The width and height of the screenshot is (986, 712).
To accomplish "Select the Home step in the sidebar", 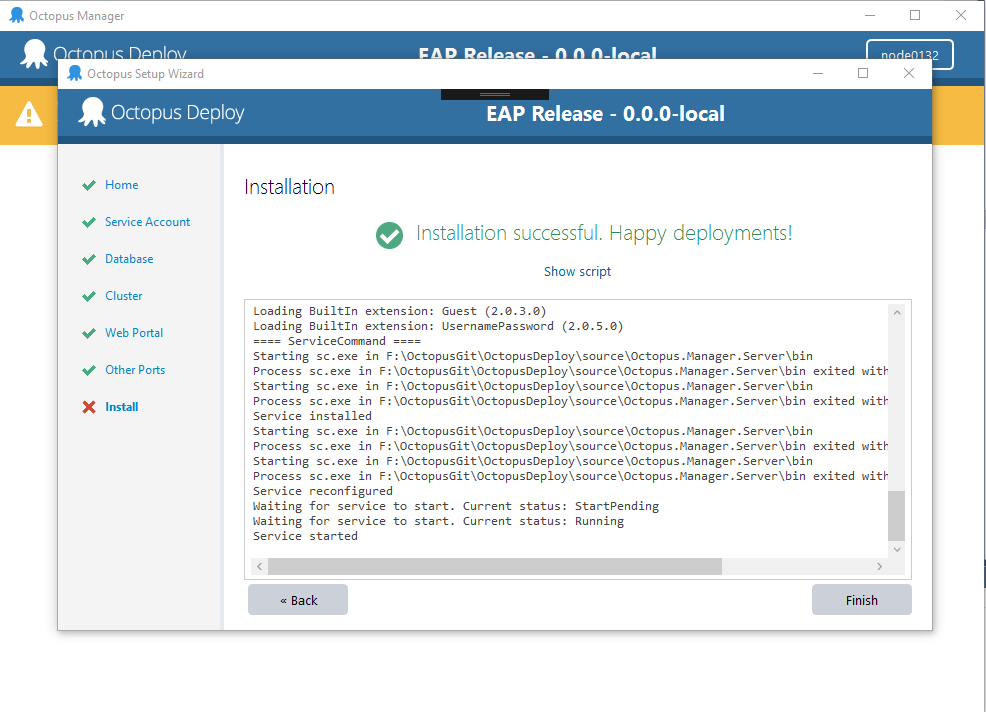I will coord(122,185).
